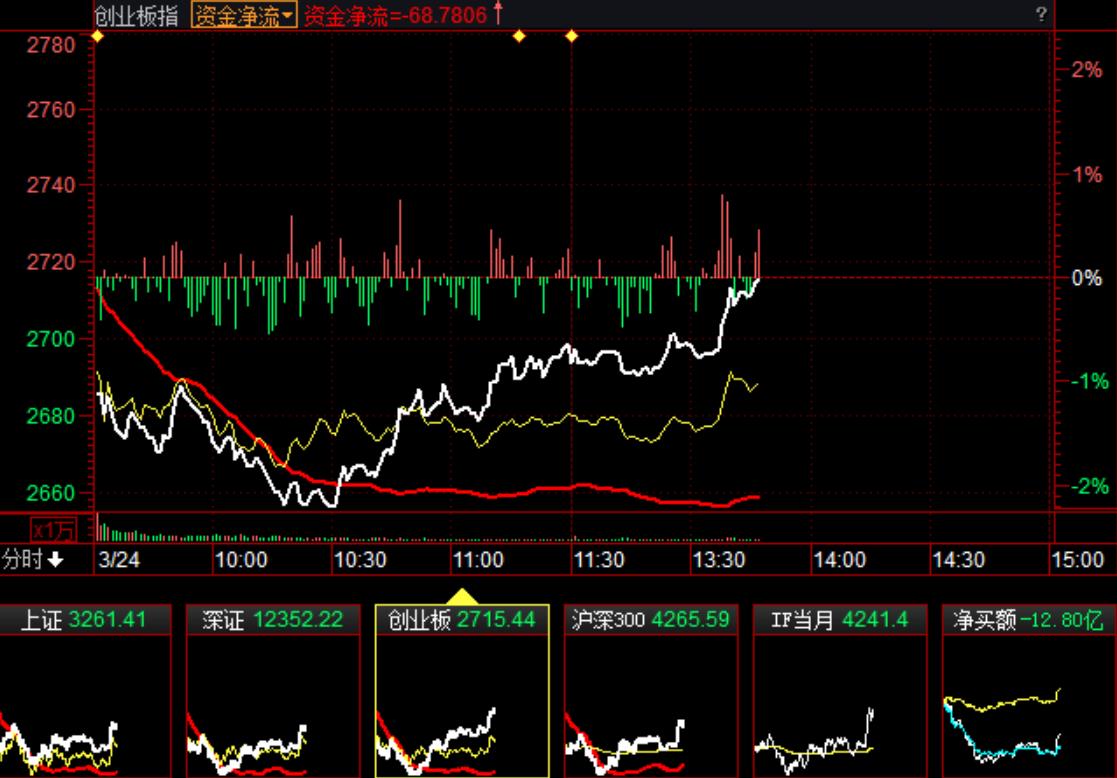
Task: Click the 资金净流=-68.7806 value text
Action: click(395, 15)
